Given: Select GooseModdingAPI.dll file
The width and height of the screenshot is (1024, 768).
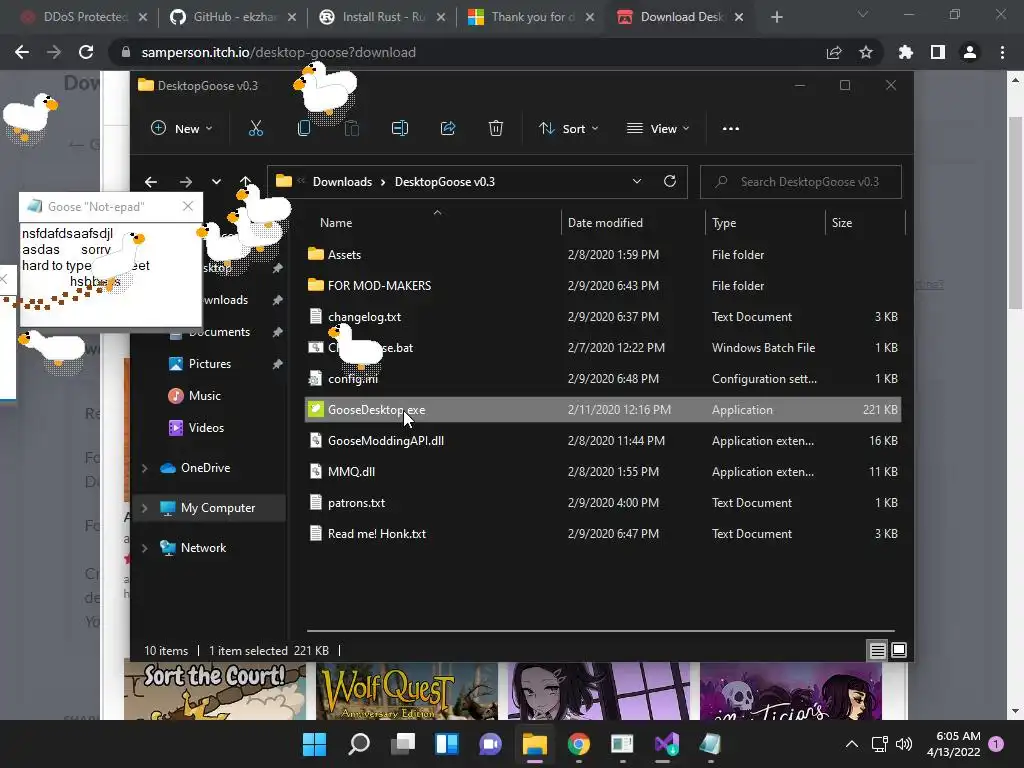Looking at the screenshot, I should click(x=602, y=441).
